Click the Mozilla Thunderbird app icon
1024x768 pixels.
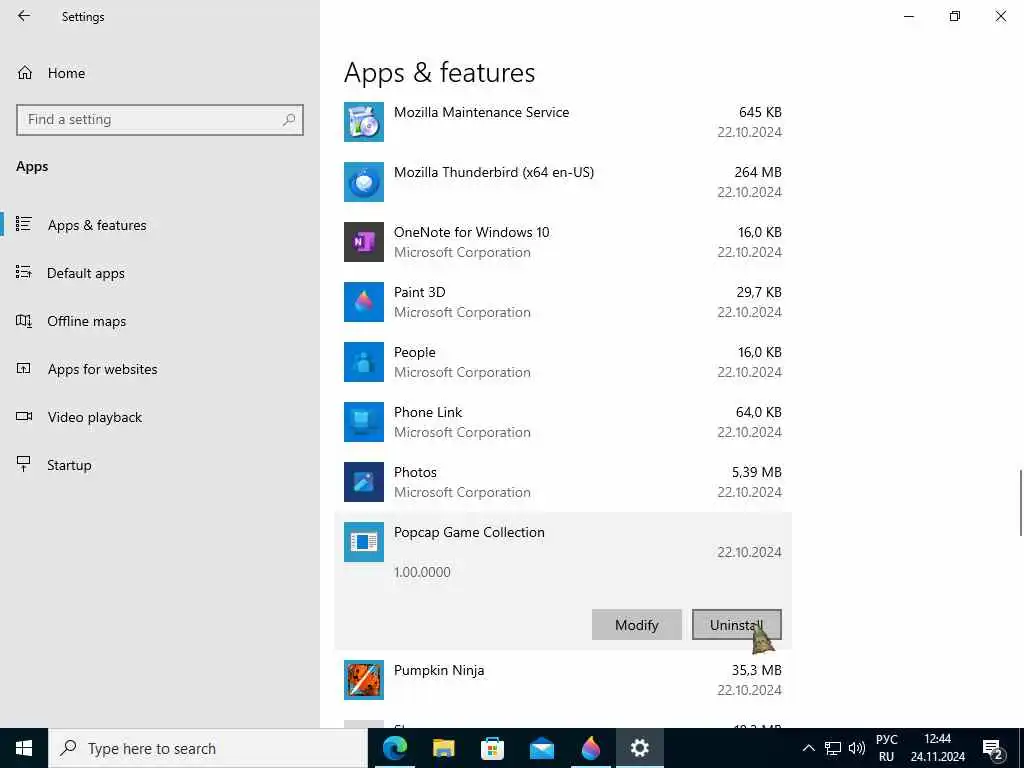[364, 182]
